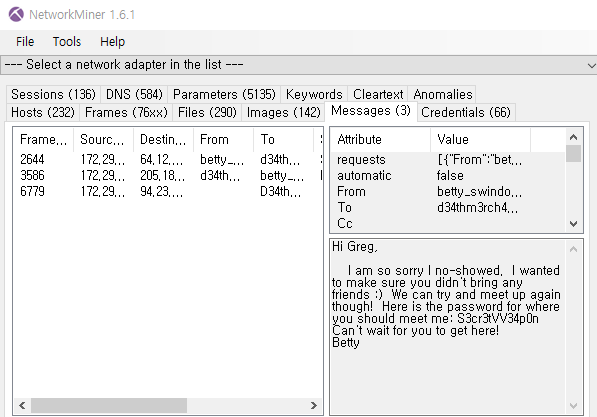Switch to the DNS (584) tab

tap(134, 94)
